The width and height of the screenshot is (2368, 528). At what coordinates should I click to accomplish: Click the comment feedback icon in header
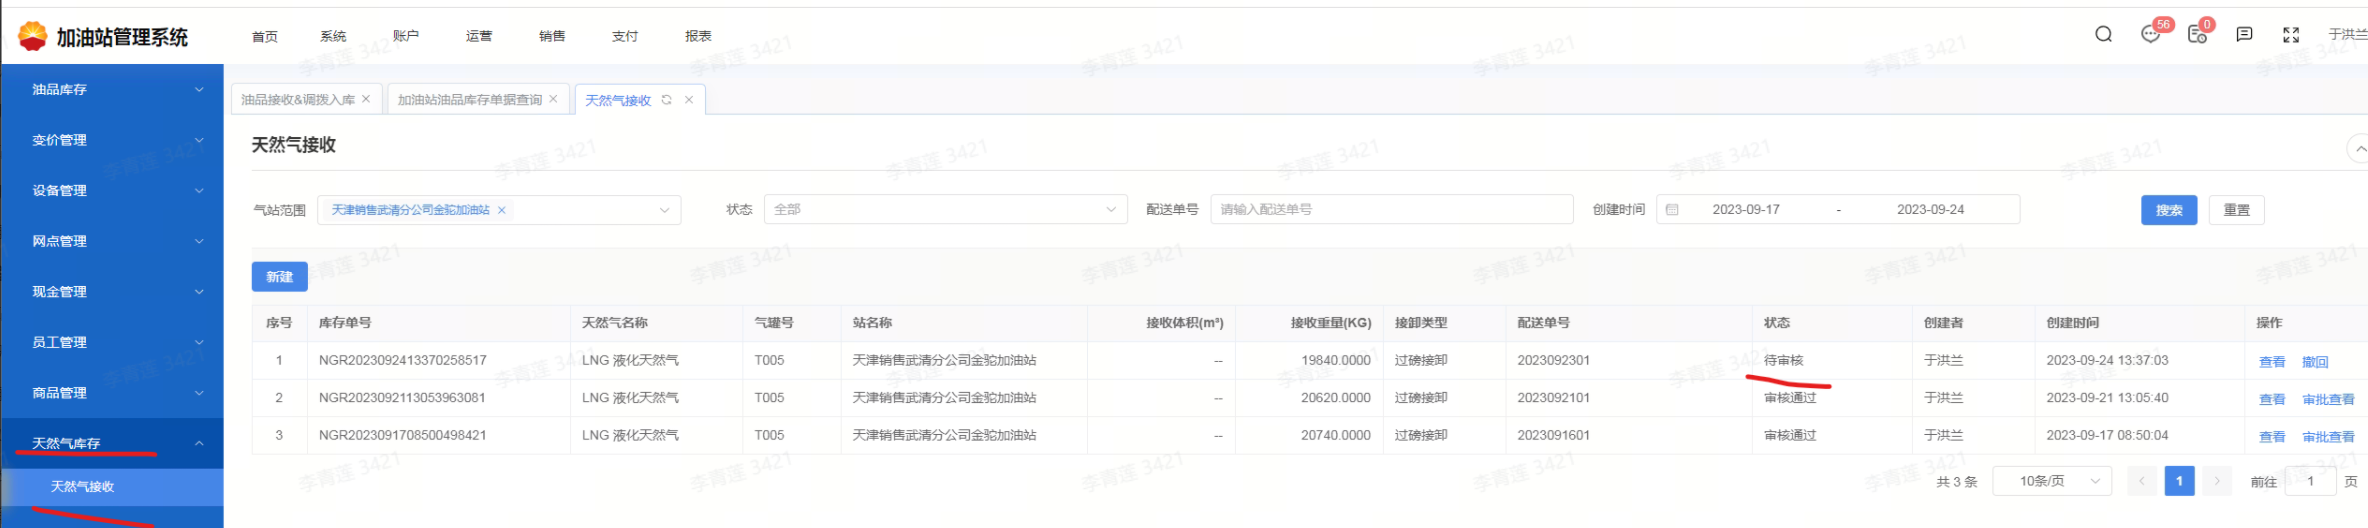pos(2244,35)
